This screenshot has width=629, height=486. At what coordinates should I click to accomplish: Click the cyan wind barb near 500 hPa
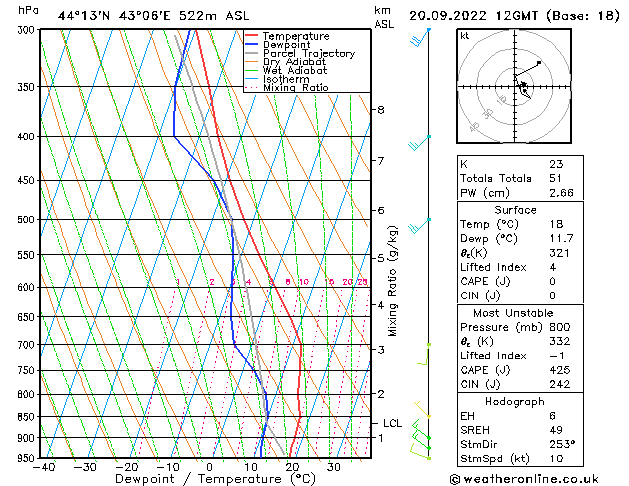pos(418,225)
